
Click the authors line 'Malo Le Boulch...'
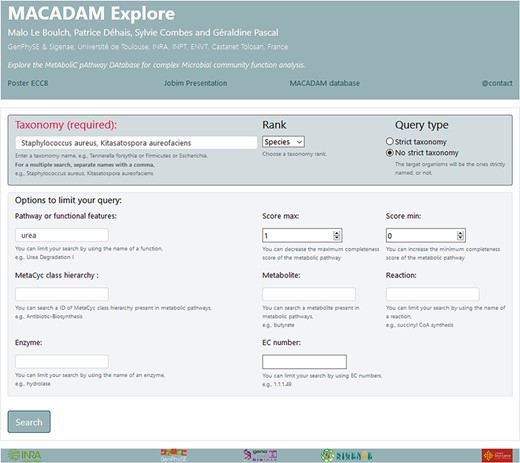[x=143, y=32]
